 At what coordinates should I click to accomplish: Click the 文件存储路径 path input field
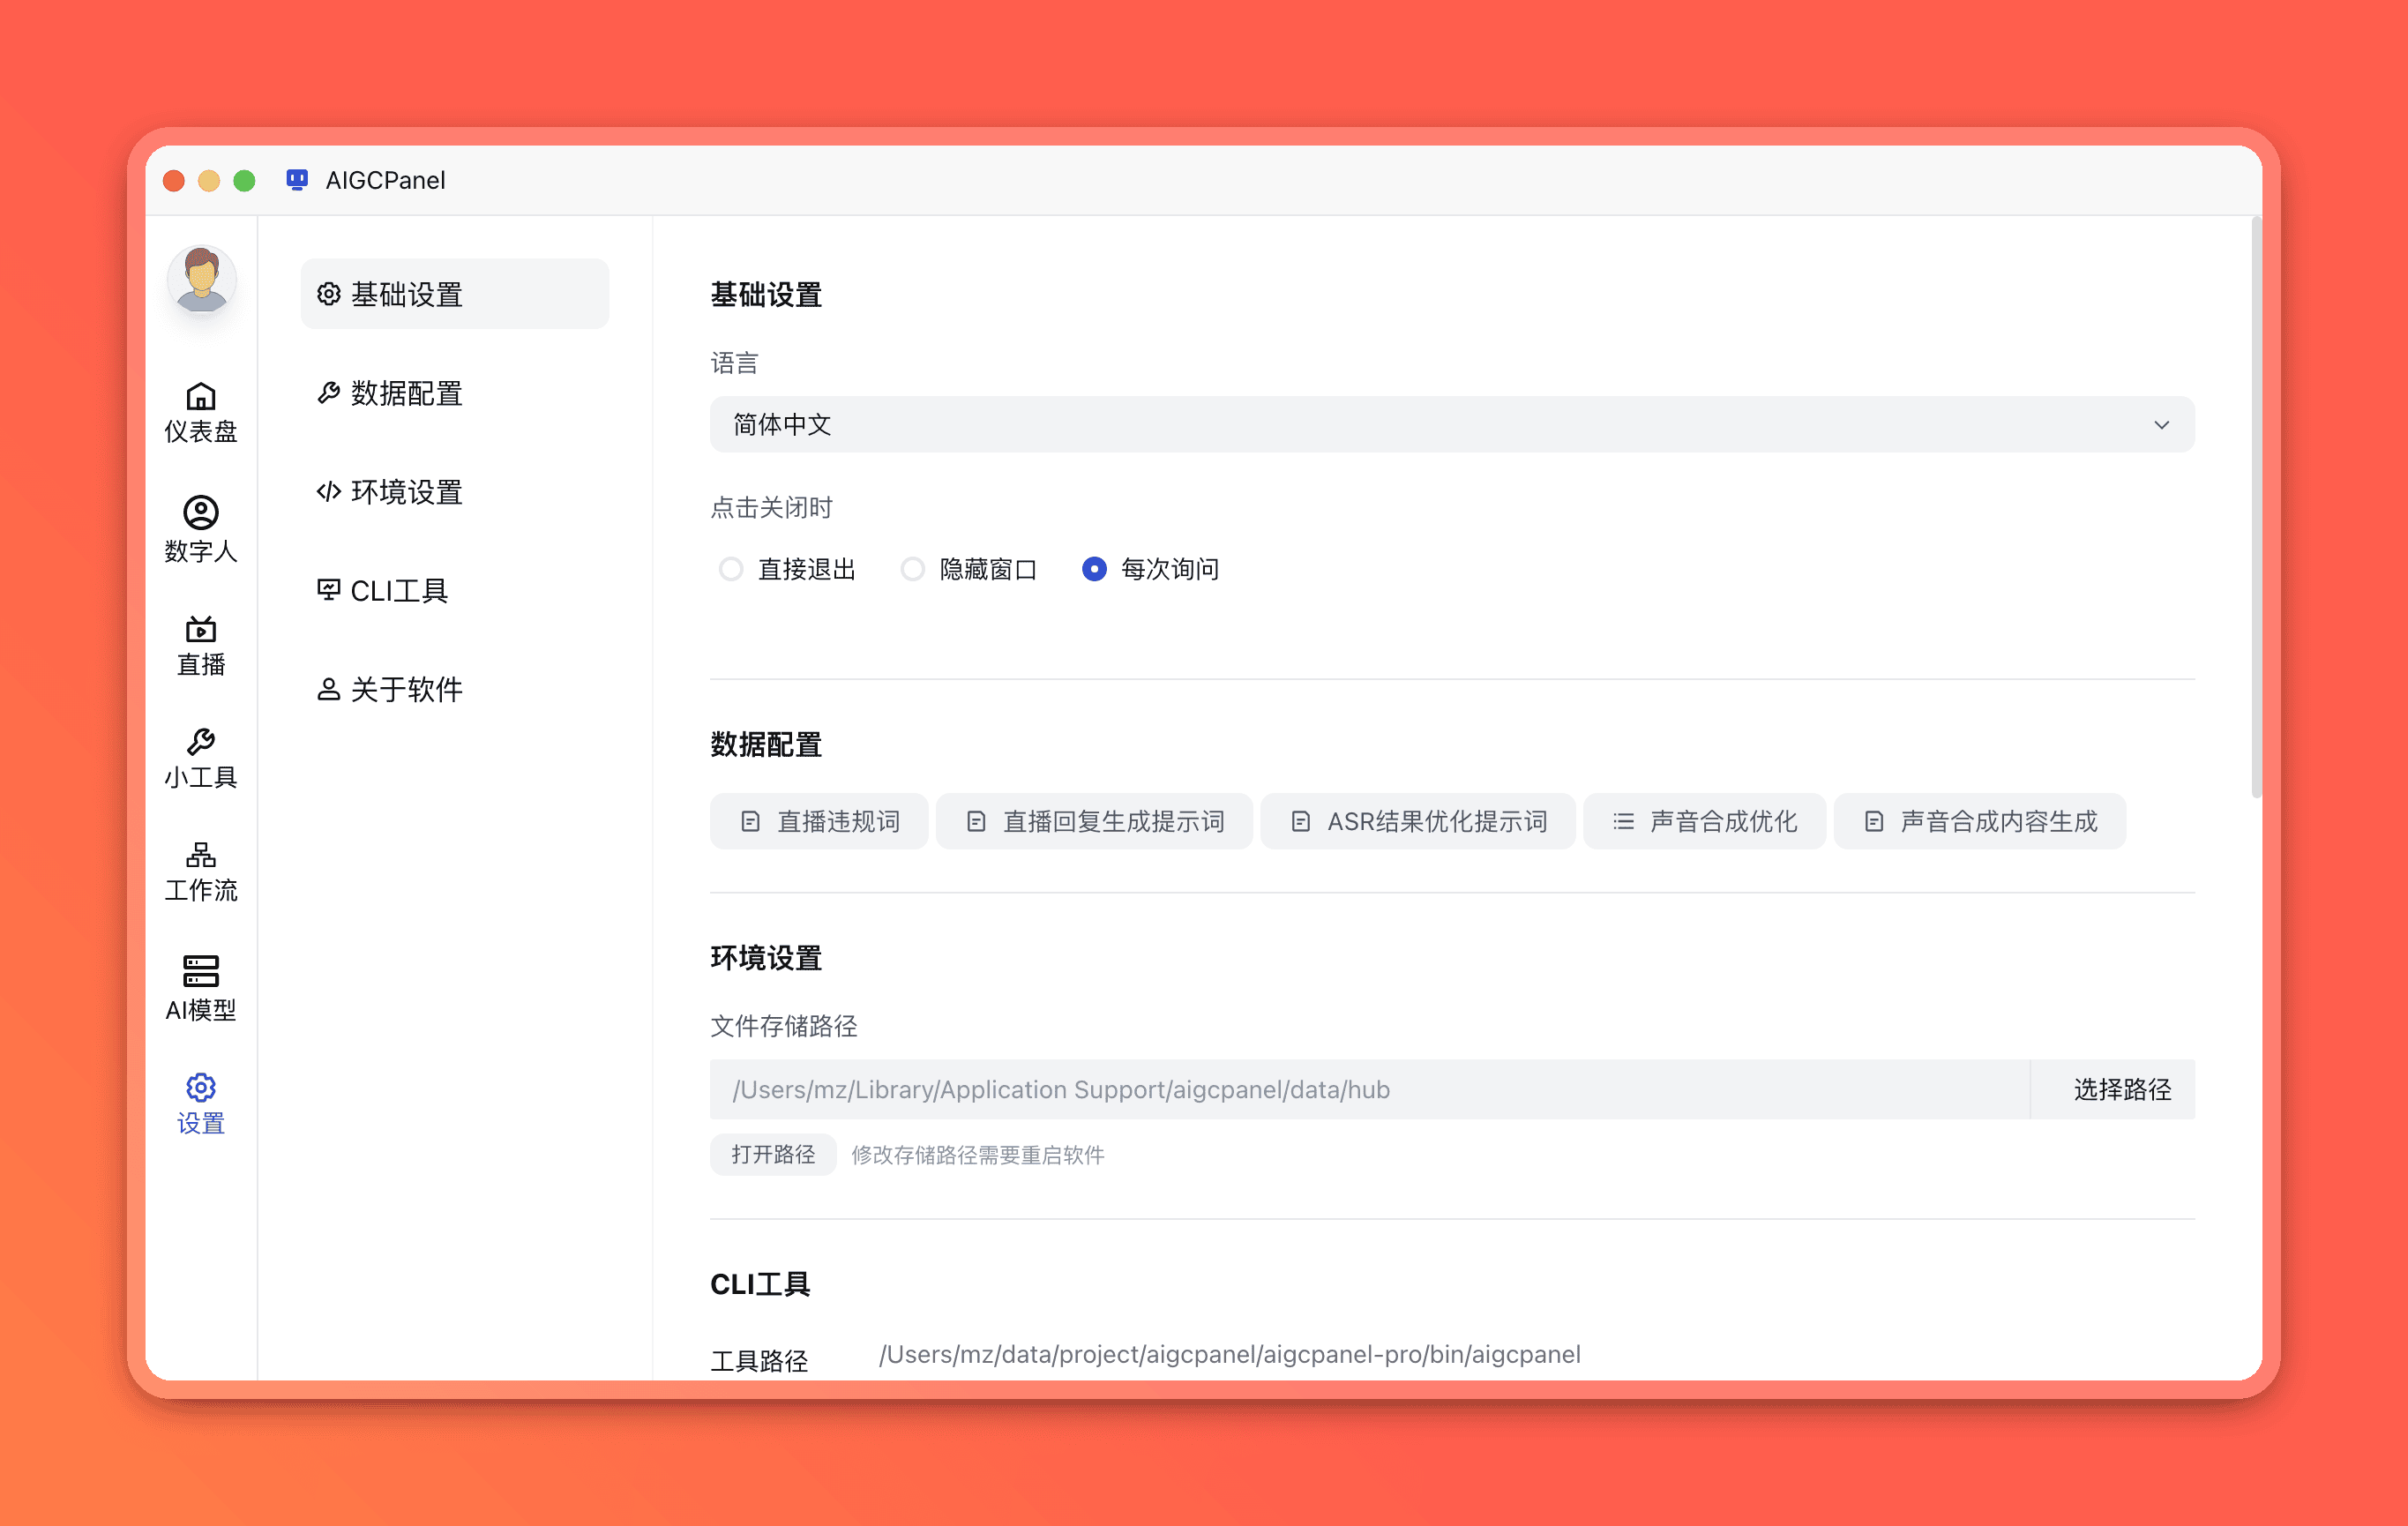(x=1369, y=1089)
